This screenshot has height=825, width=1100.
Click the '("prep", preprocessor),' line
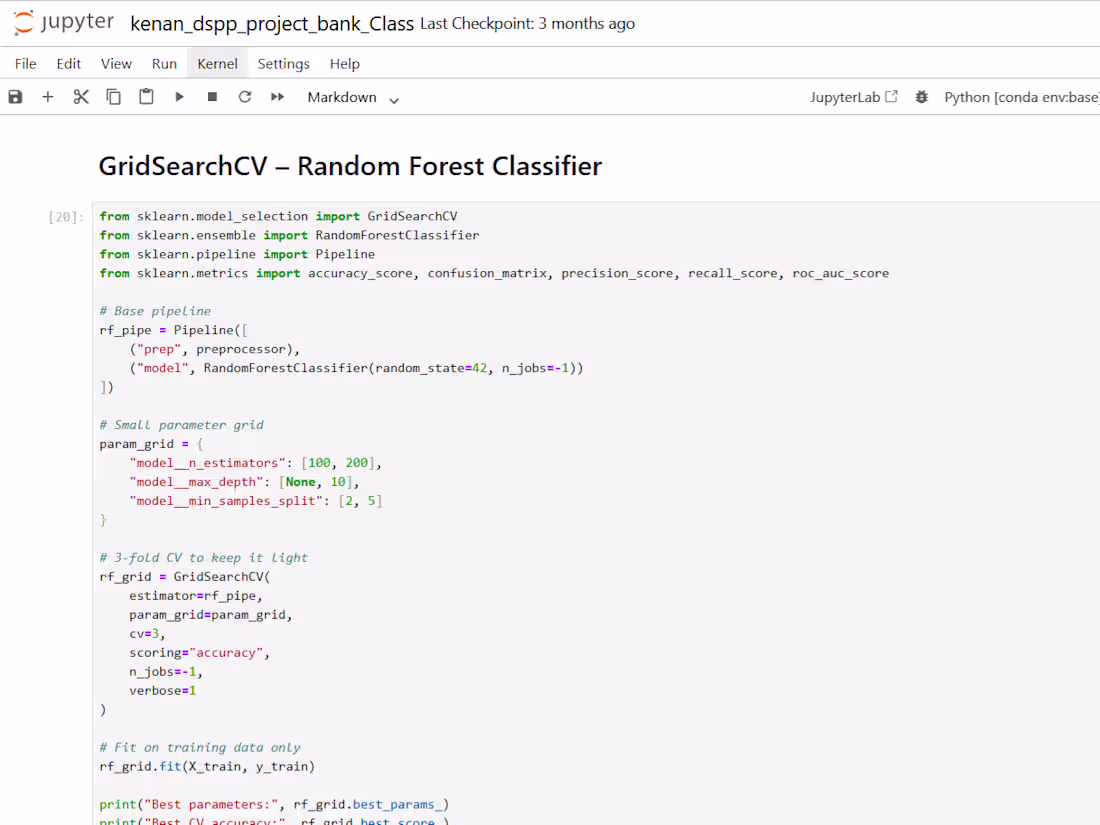215,349
